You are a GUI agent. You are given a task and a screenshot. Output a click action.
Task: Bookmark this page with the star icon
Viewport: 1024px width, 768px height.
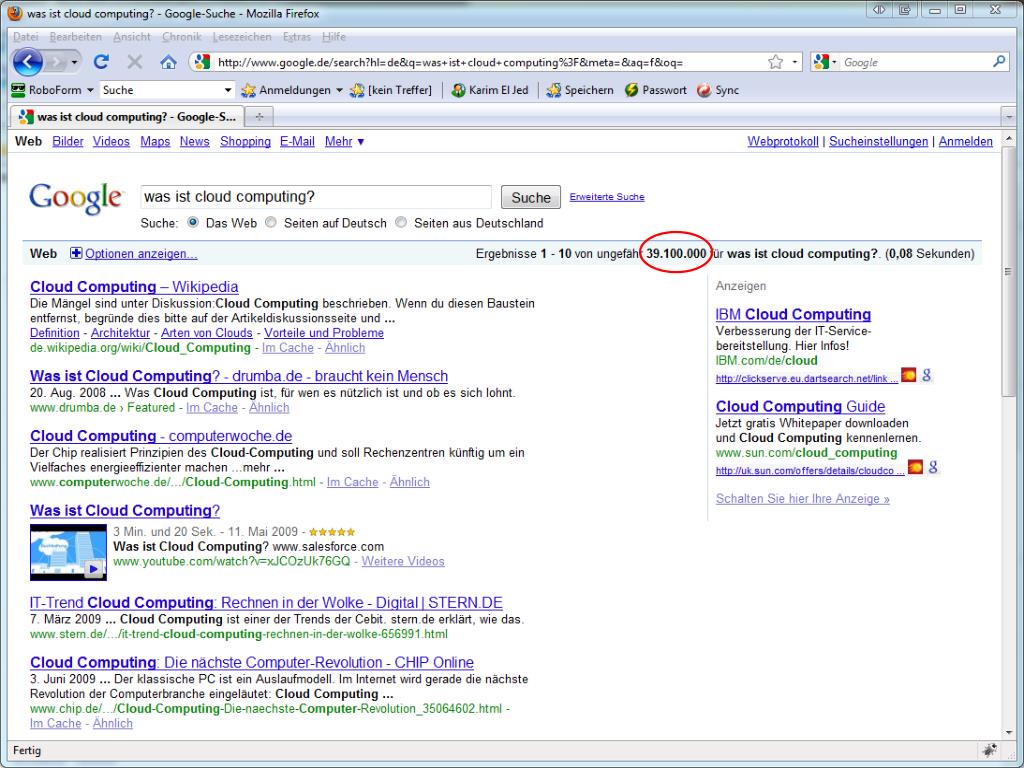[x=775, y=62]
